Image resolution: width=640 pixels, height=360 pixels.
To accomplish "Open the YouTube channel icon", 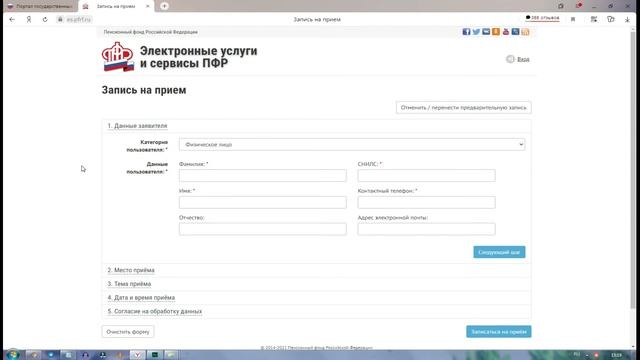I will coord(506,32).
